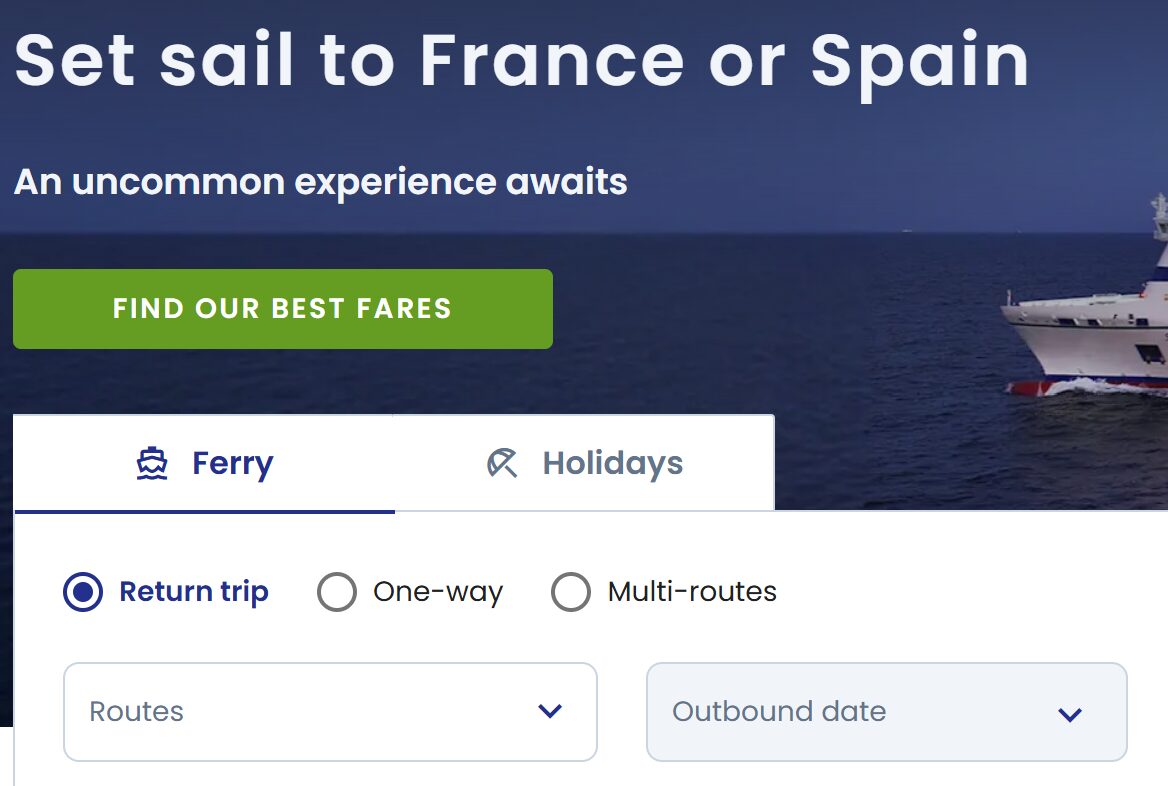Click the "Set sail to France or Spain" headline
This screenshot has width=1168, height=786.
coord(522,60)
